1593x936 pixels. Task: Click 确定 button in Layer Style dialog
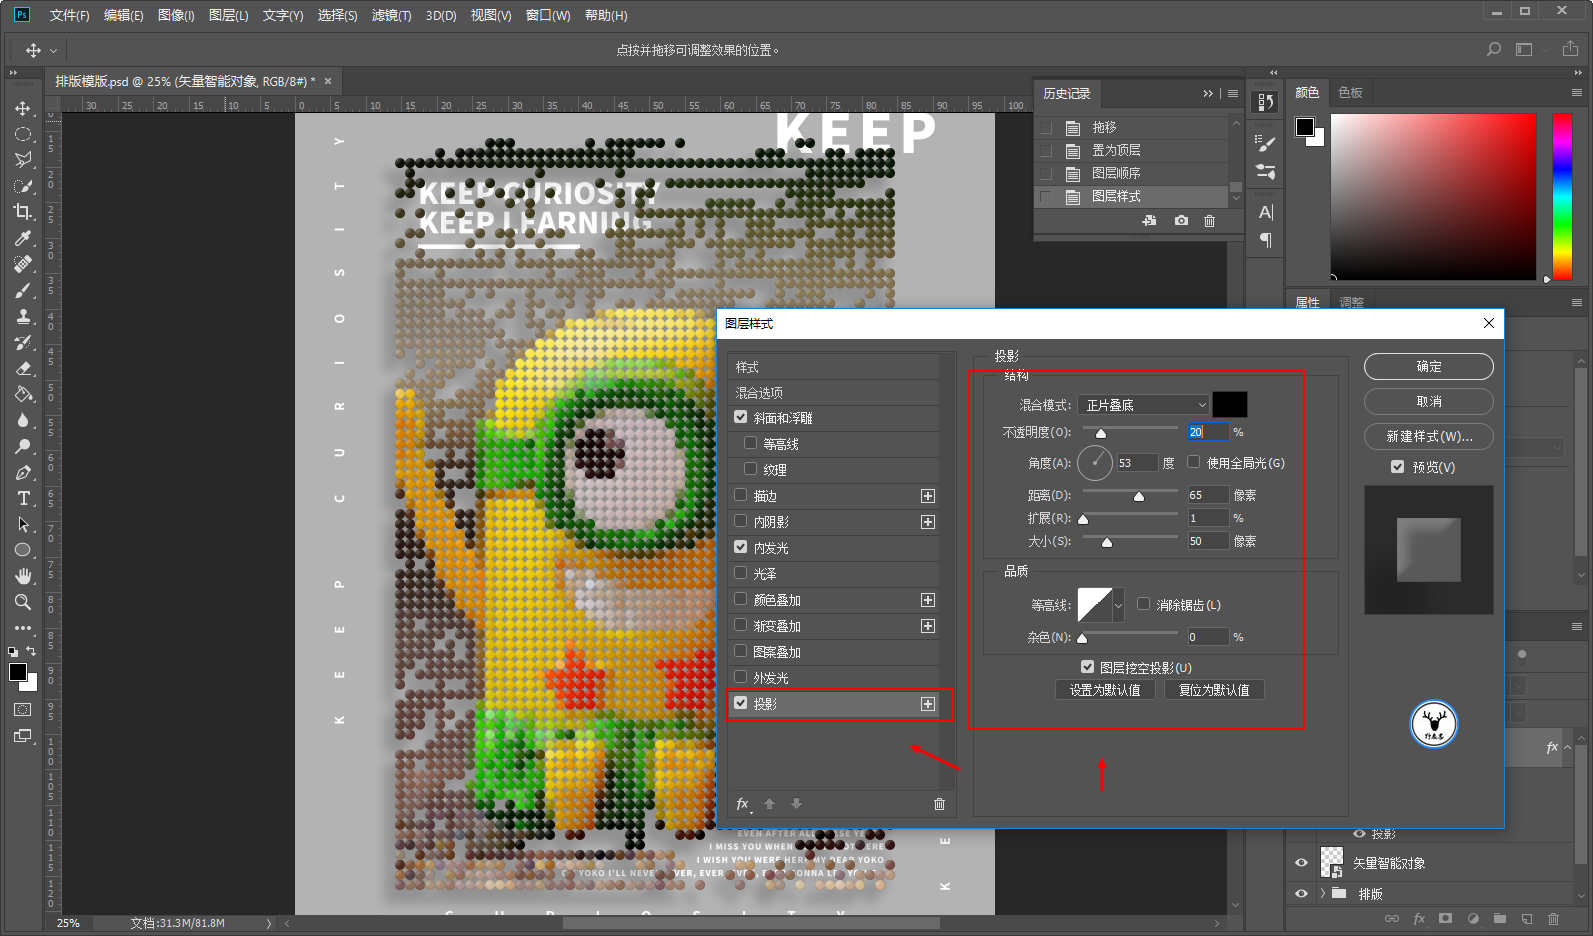[1429, 367]
